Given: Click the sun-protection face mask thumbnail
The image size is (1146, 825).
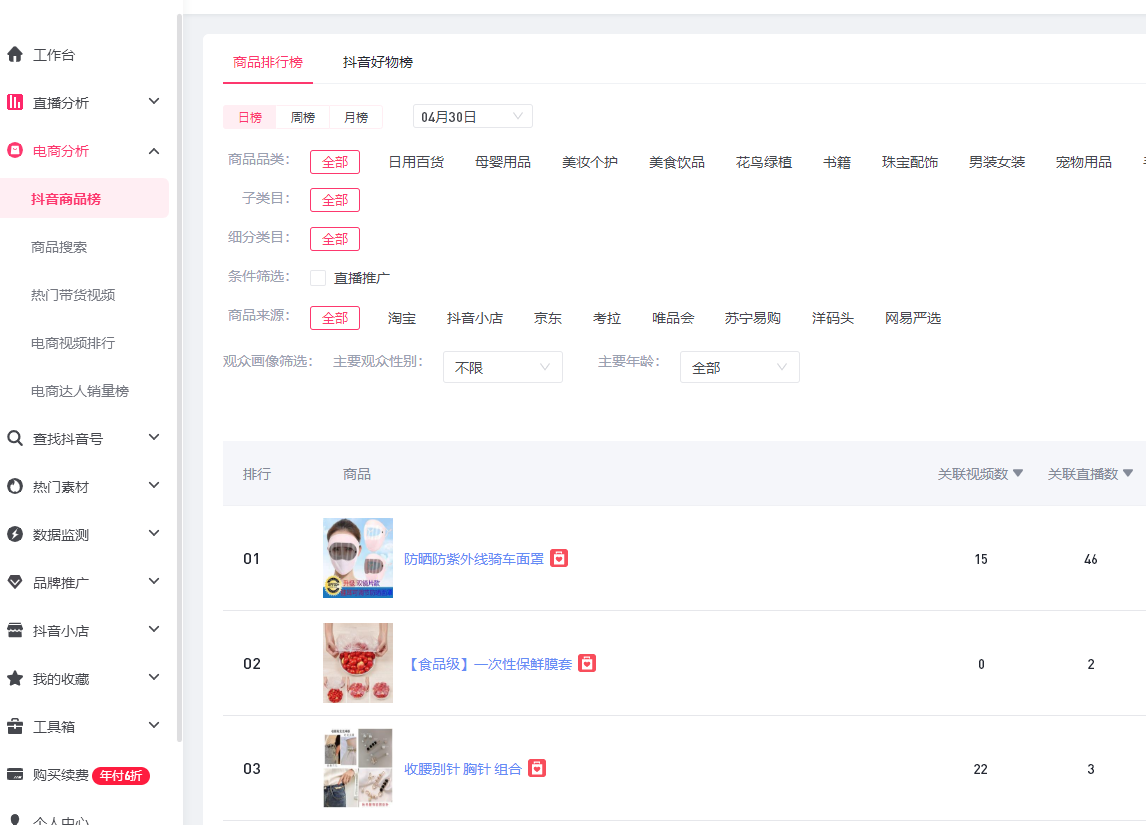Looking at the screenshot, I should click(x=358, y=558).
